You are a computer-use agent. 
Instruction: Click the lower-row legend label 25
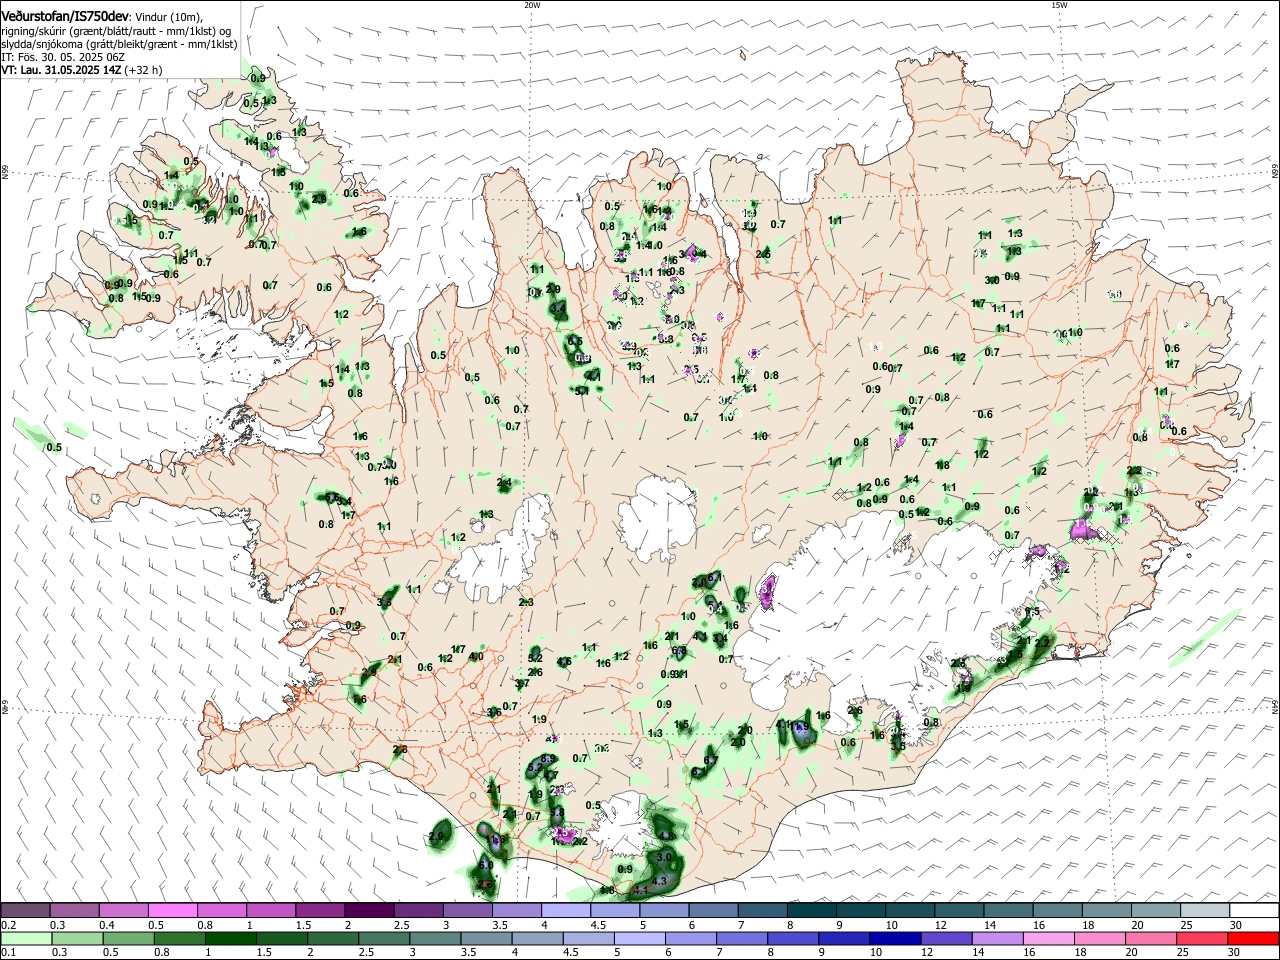click(1185, 952)
